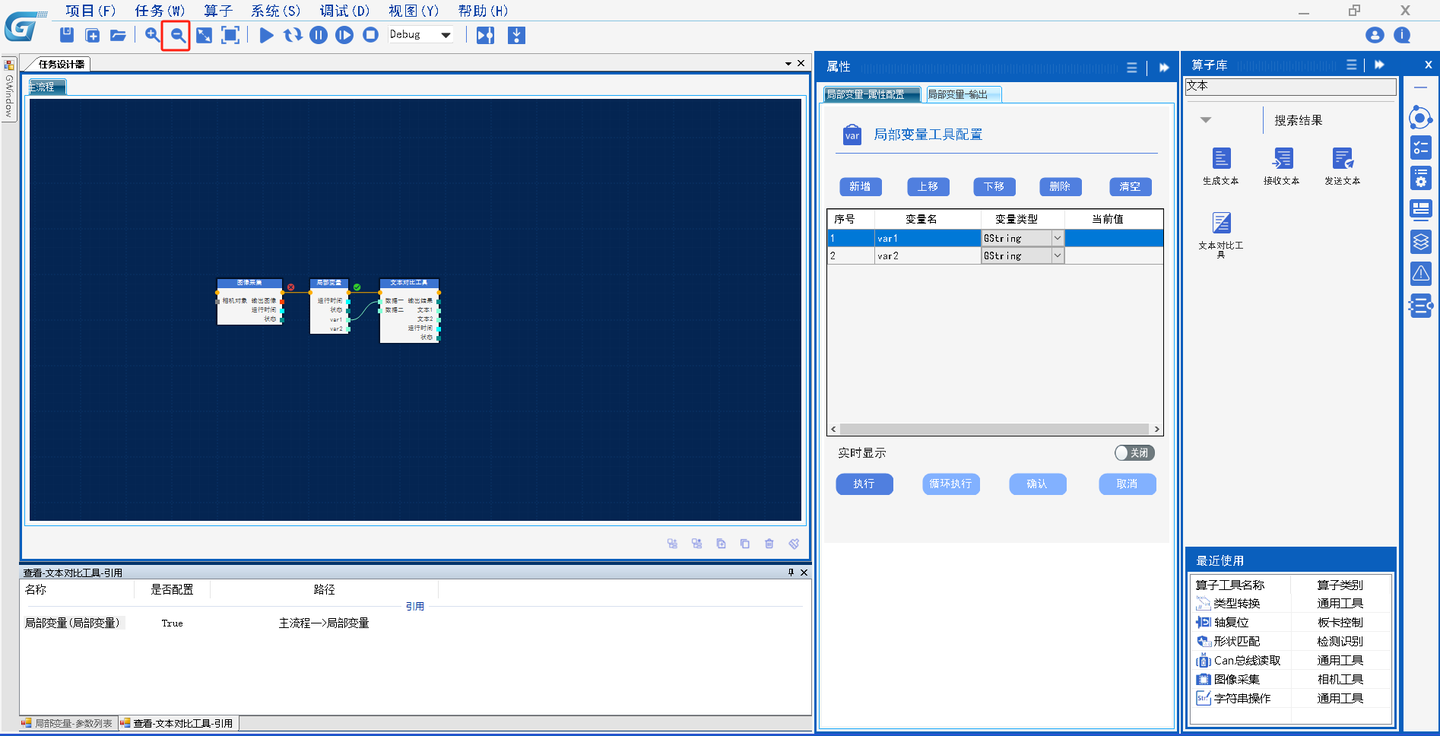
Task: Click the 清空 button
Action: coord(1130,187)
